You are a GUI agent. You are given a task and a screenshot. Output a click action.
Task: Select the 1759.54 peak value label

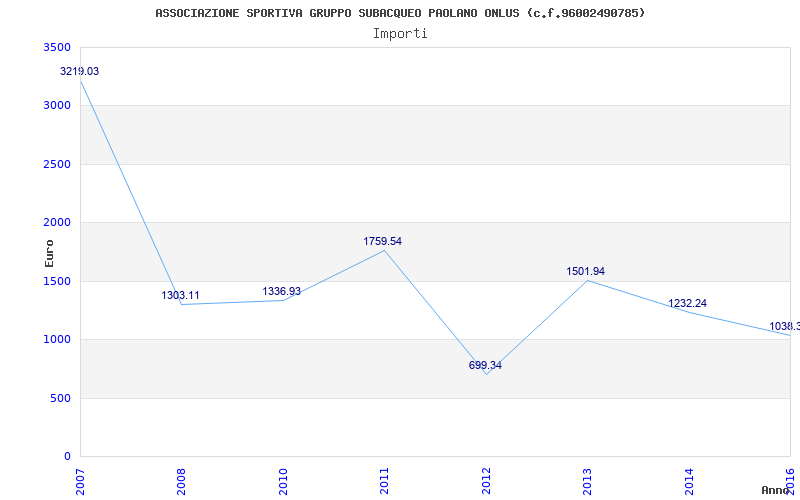click(x=383, y=241)
